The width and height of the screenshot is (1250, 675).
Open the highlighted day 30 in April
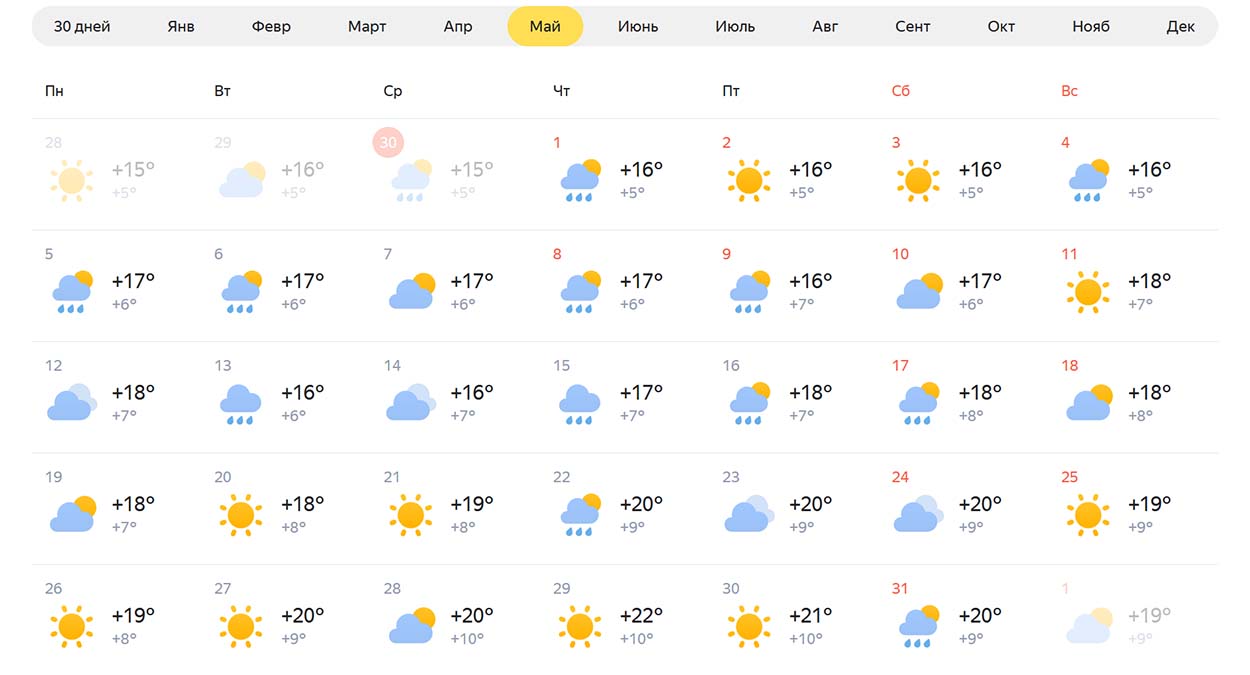tap(388, 143)
